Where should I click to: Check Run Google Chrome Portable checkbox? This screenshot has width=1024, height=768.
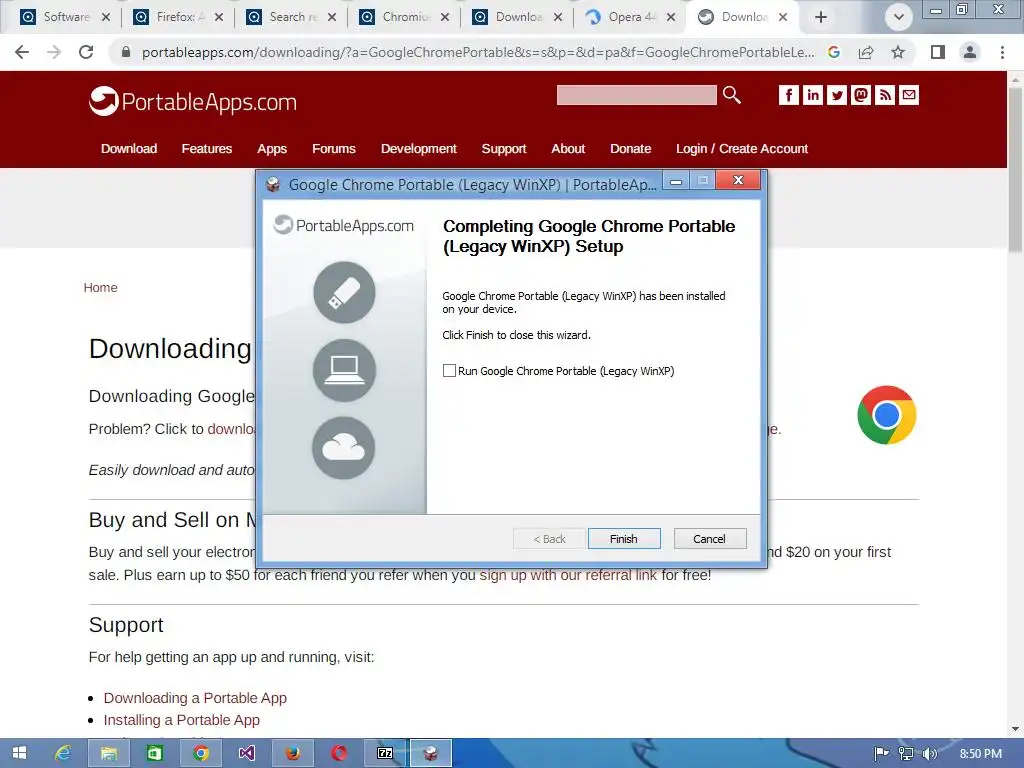(x=449, y=371)
